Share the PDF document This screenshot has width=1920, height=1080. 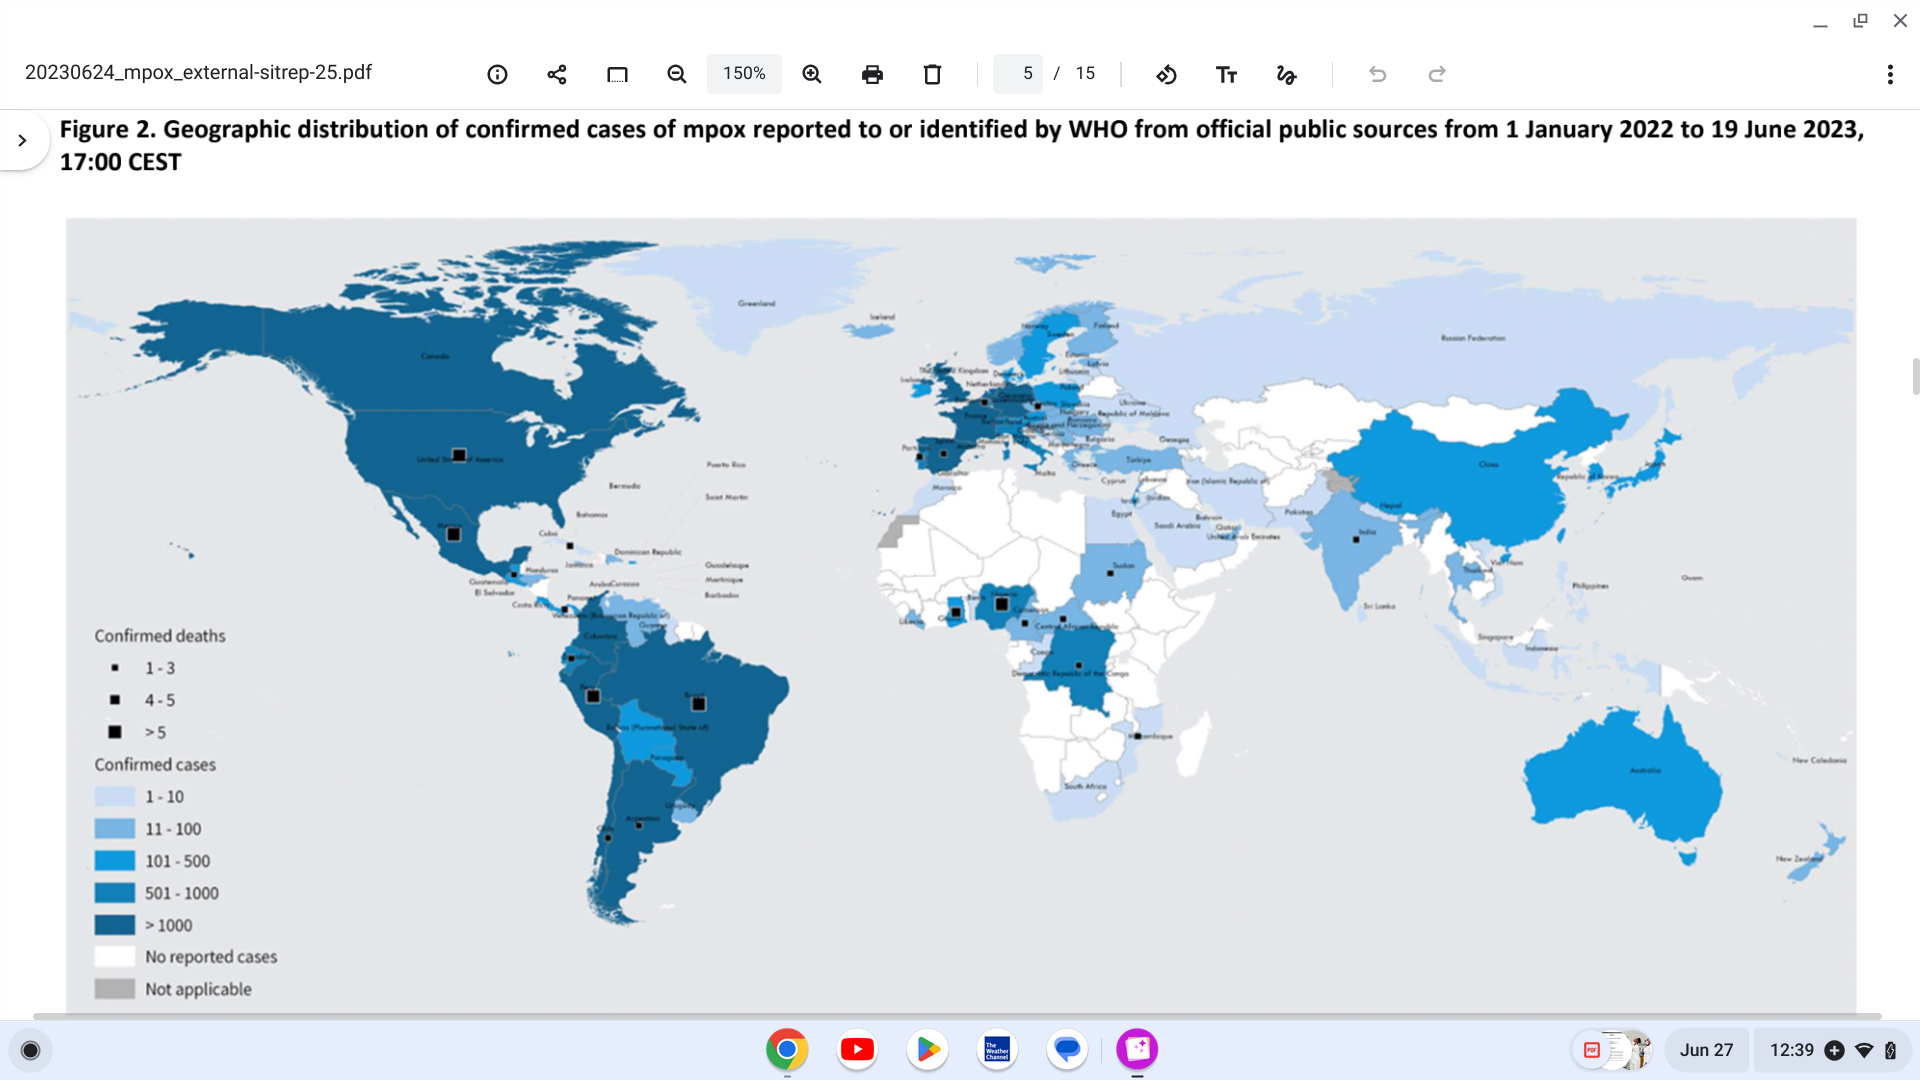557,74
